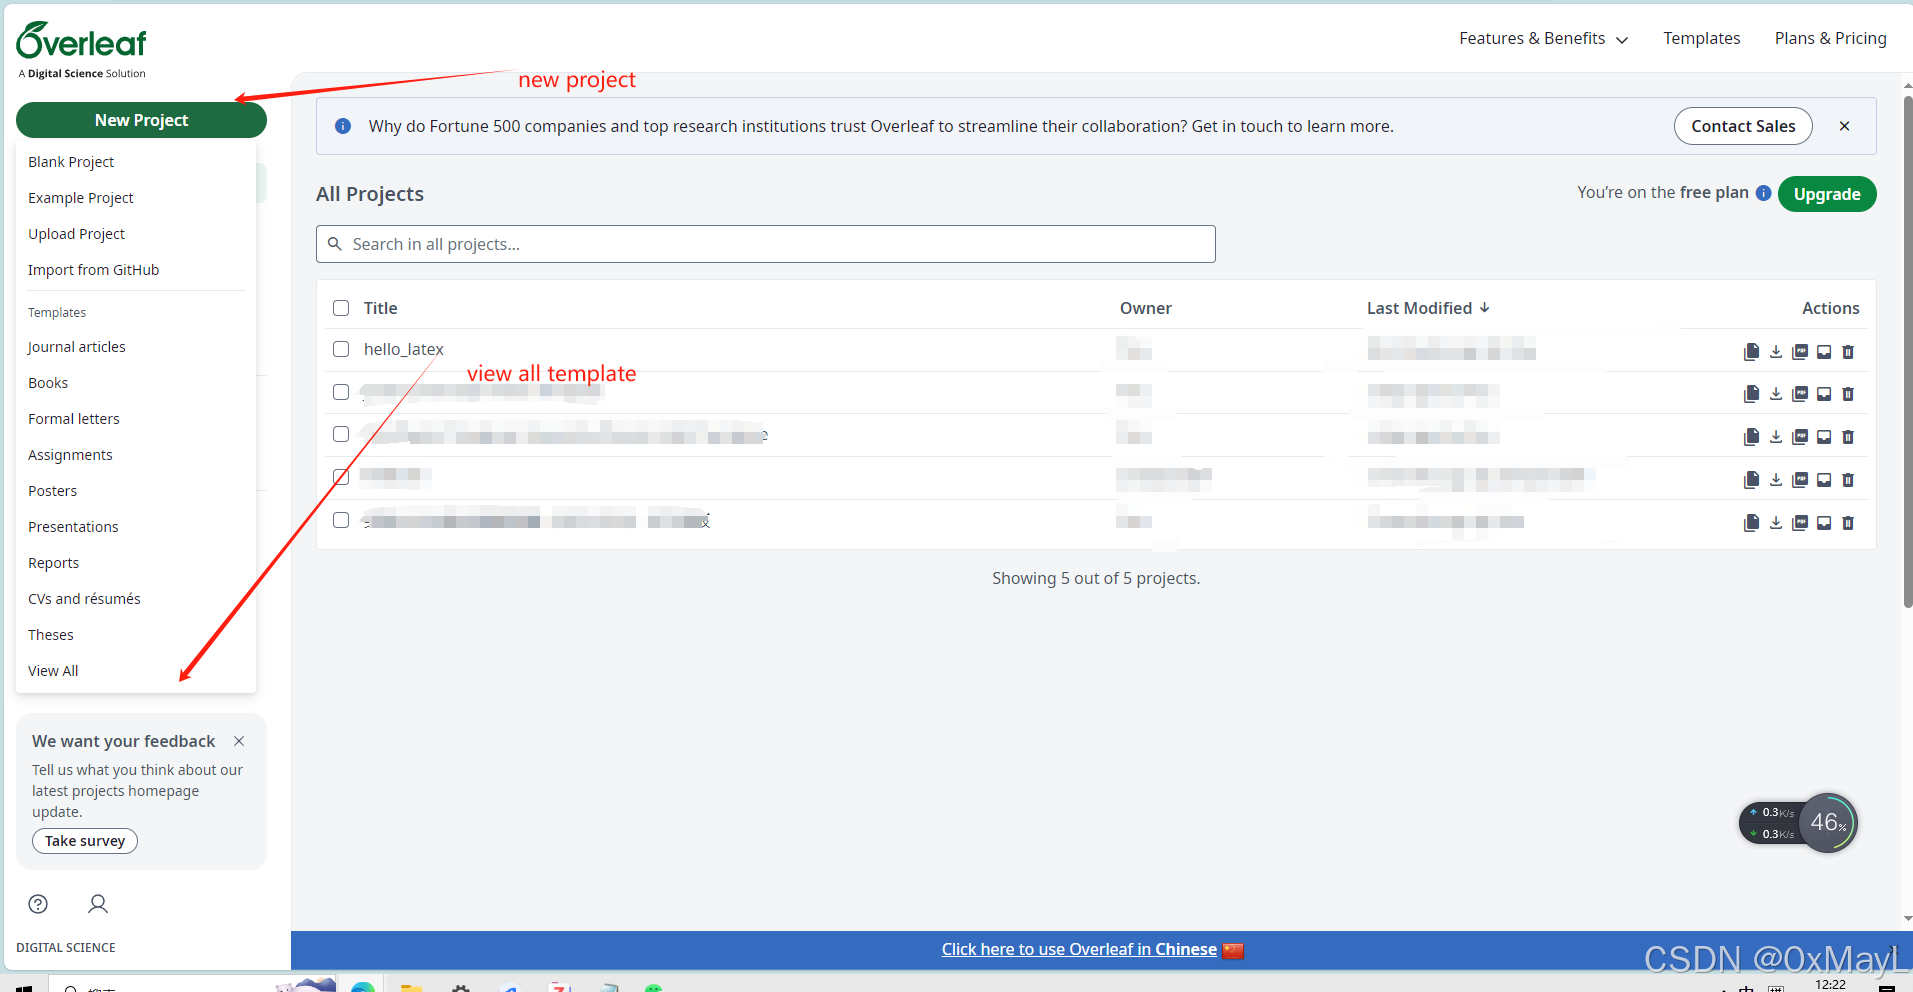Image resolution: width=1913 pixels, height=992 pixels.
Task: Click info icon beside free plan
Action: (x=1764, y=193)
